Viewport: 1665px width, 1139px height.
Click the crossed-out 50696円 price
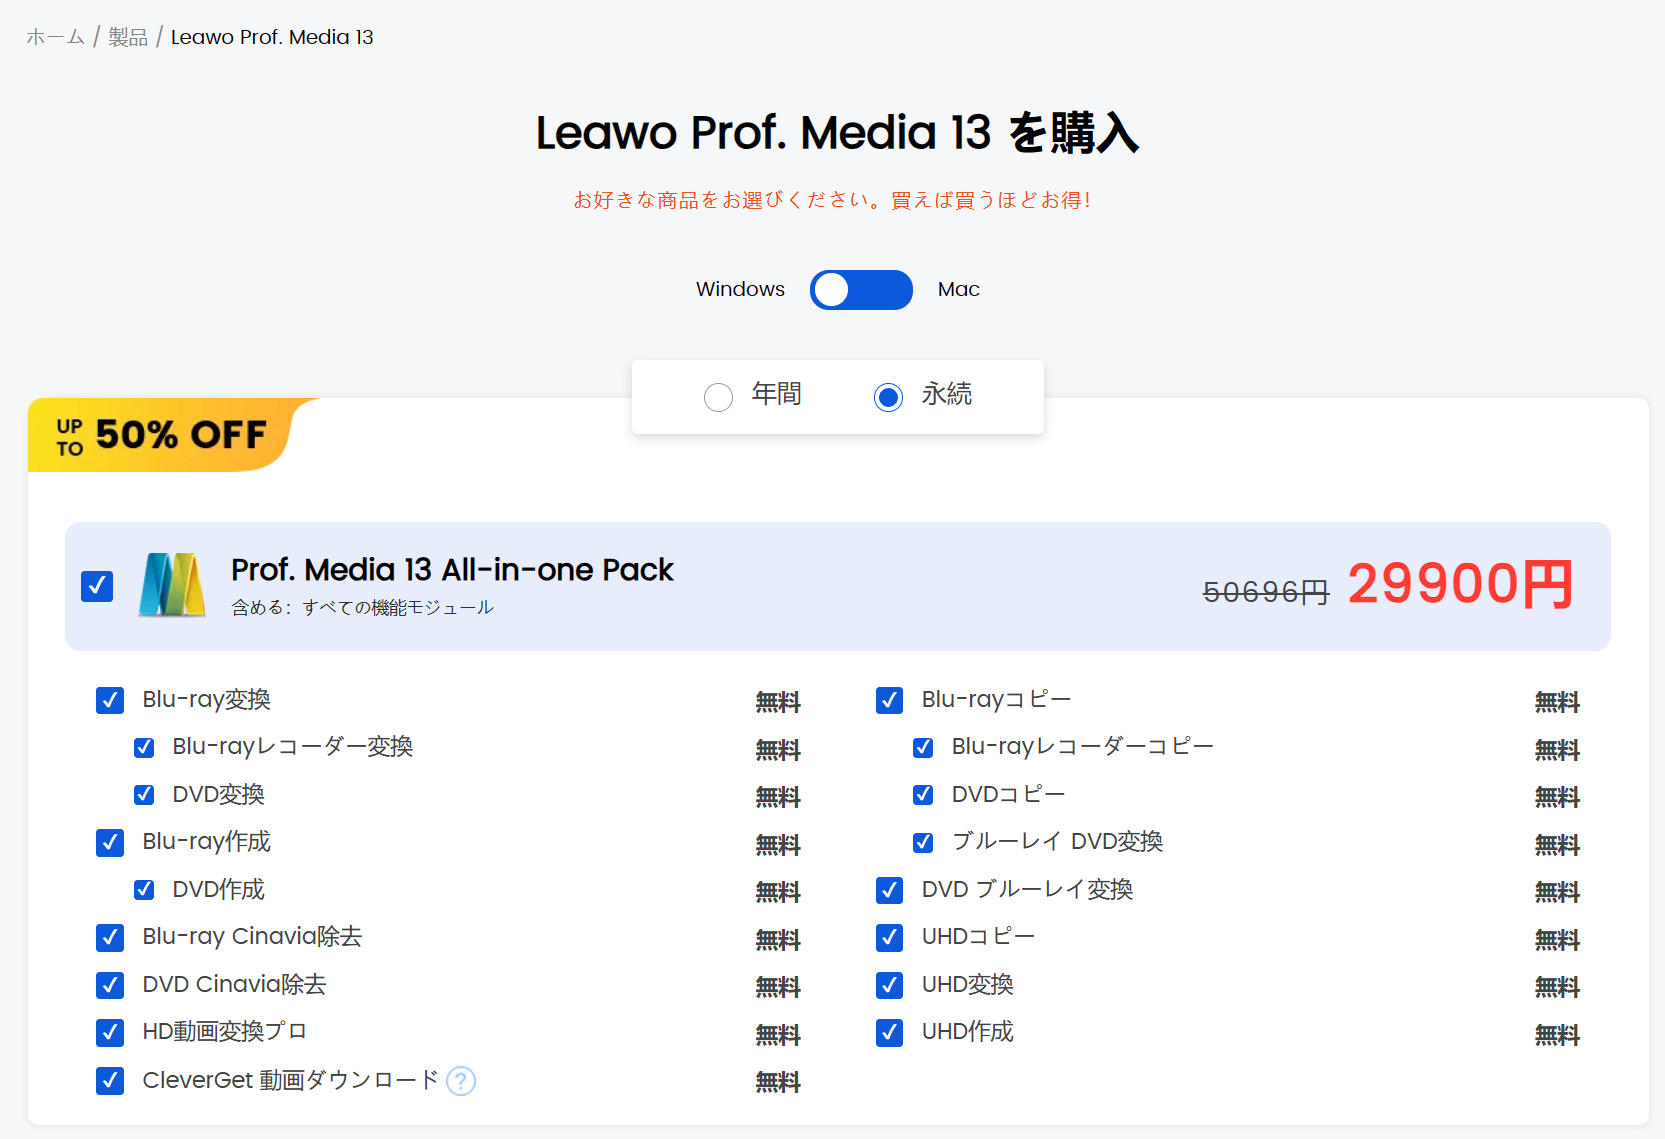pyautogui.click(x=1266, y=592)
